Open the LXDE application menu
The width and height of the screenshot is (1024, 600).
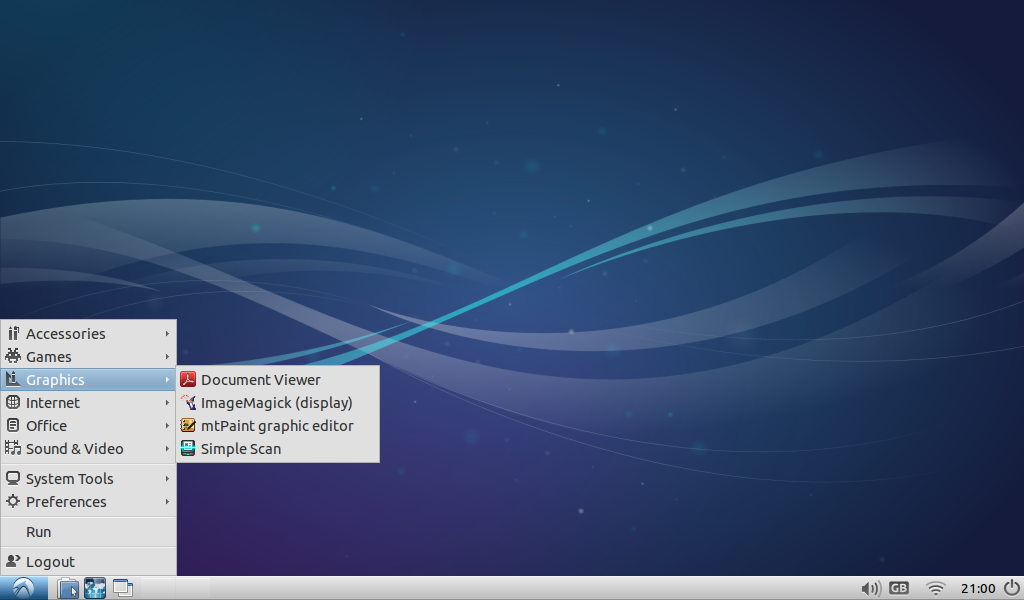[x=22, y=588]
